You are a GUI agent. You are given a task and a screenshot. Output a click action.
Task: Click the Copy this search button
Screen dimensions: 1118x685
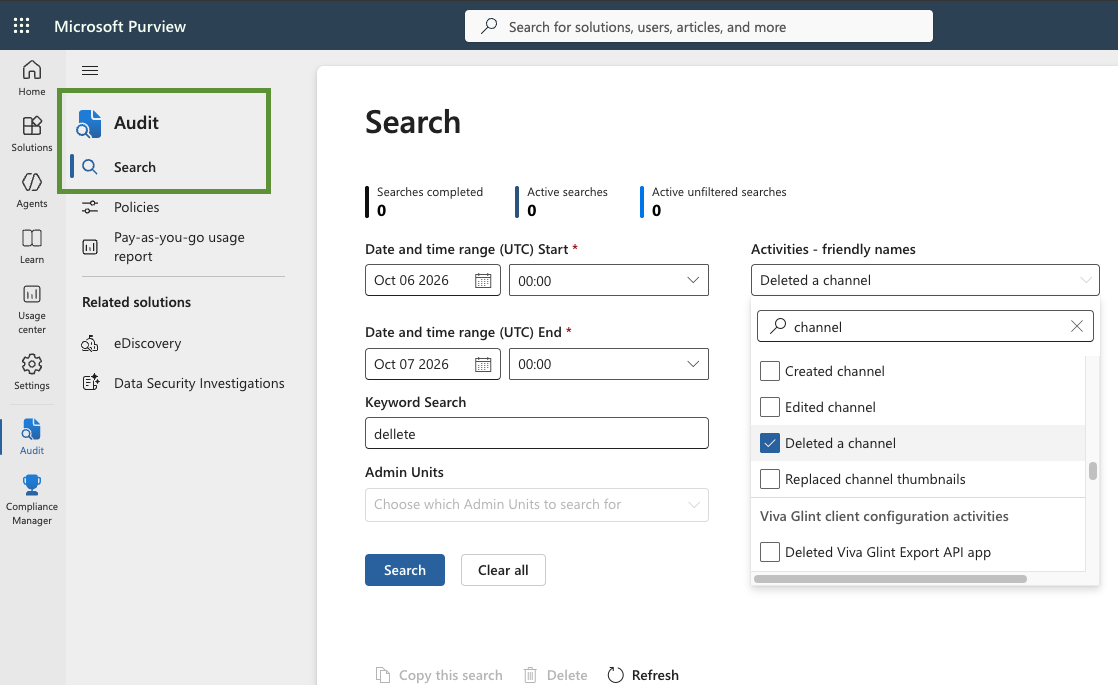pos(439,675)
